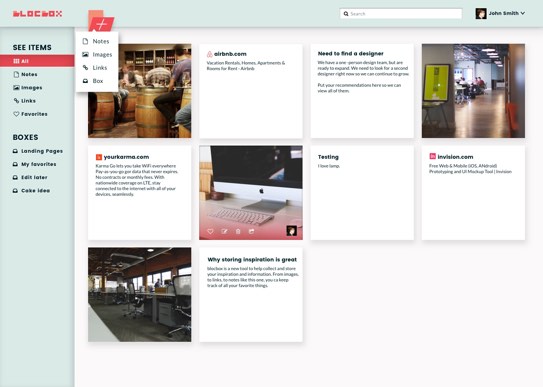Expand the John Smith user dropdown
The image size is (543, 387).
pos(523,13)
